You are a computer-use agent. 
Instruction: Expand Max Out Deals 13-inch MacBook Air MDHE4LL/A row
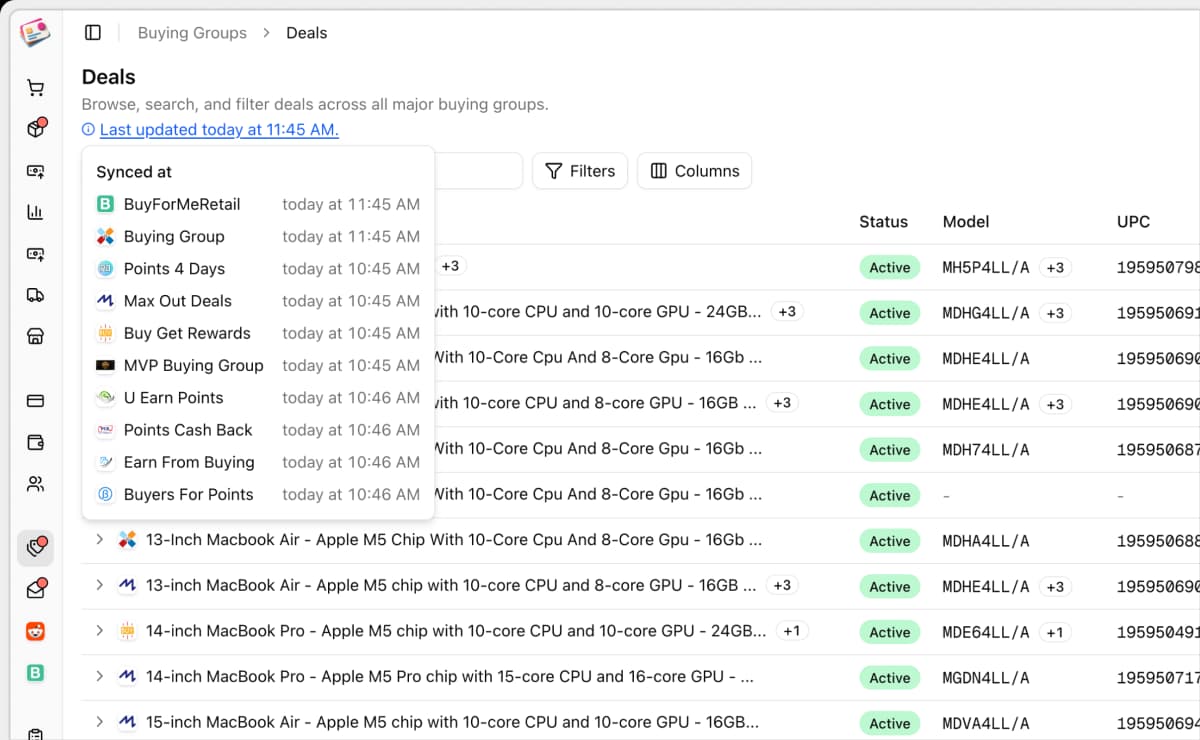pyautogui.click(x=99, y=585)
